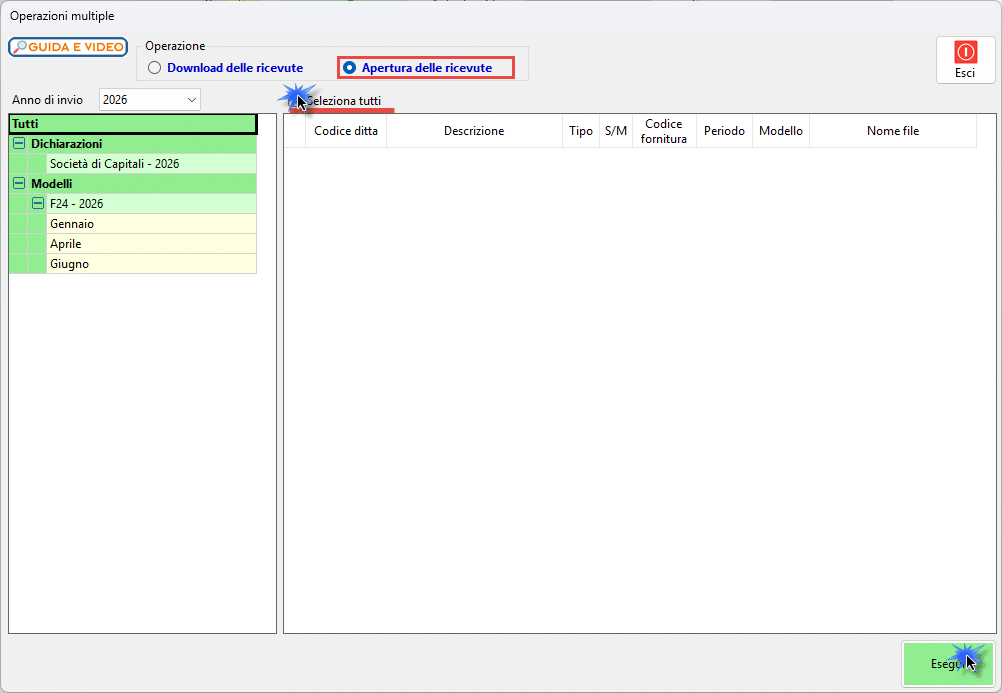Click the red Esci power icon
Screen dimensions: 1002x693
[965, 52]
